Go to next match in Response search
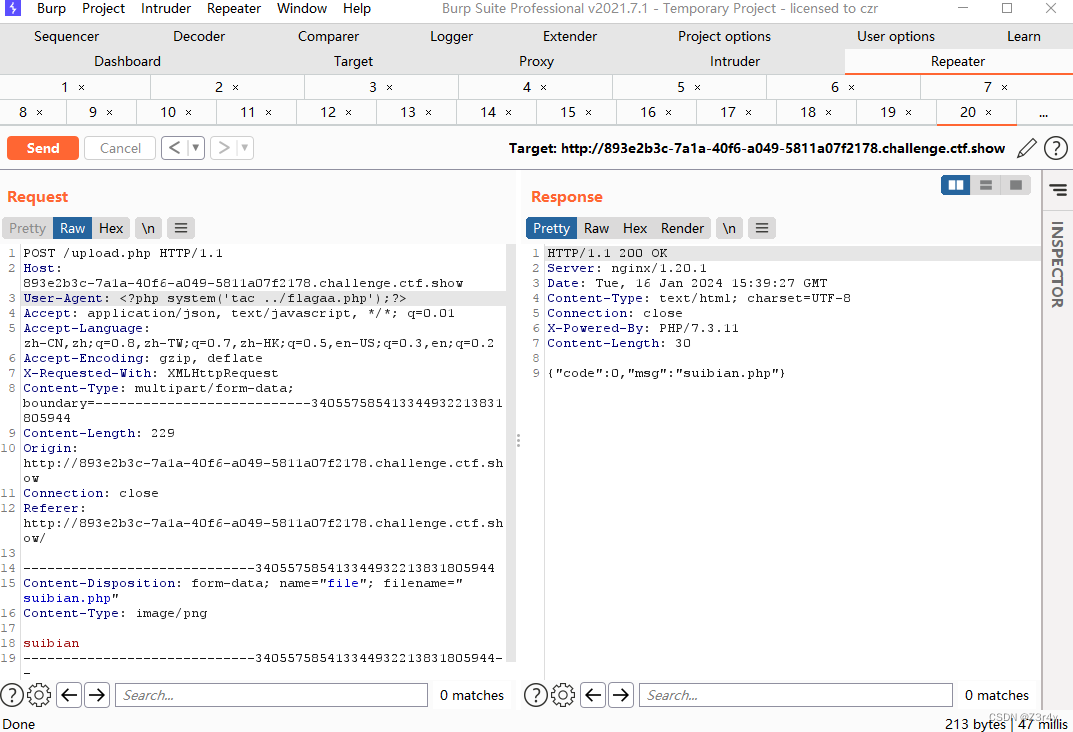Image resolution: width=1073 pixels, height=732 pixels. click(621, 695)
